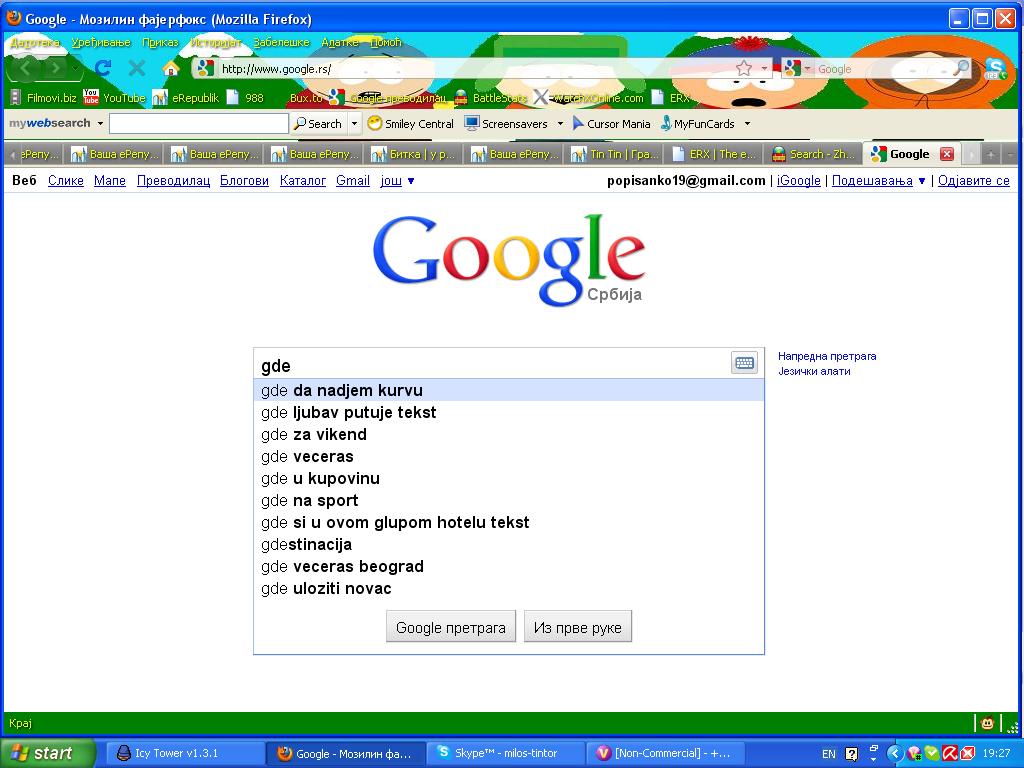The image size is (1024, 768).
Task: Open the Screensavers dropdown in the toolbar
Action: pyautogui.click(x=560, y=123)
